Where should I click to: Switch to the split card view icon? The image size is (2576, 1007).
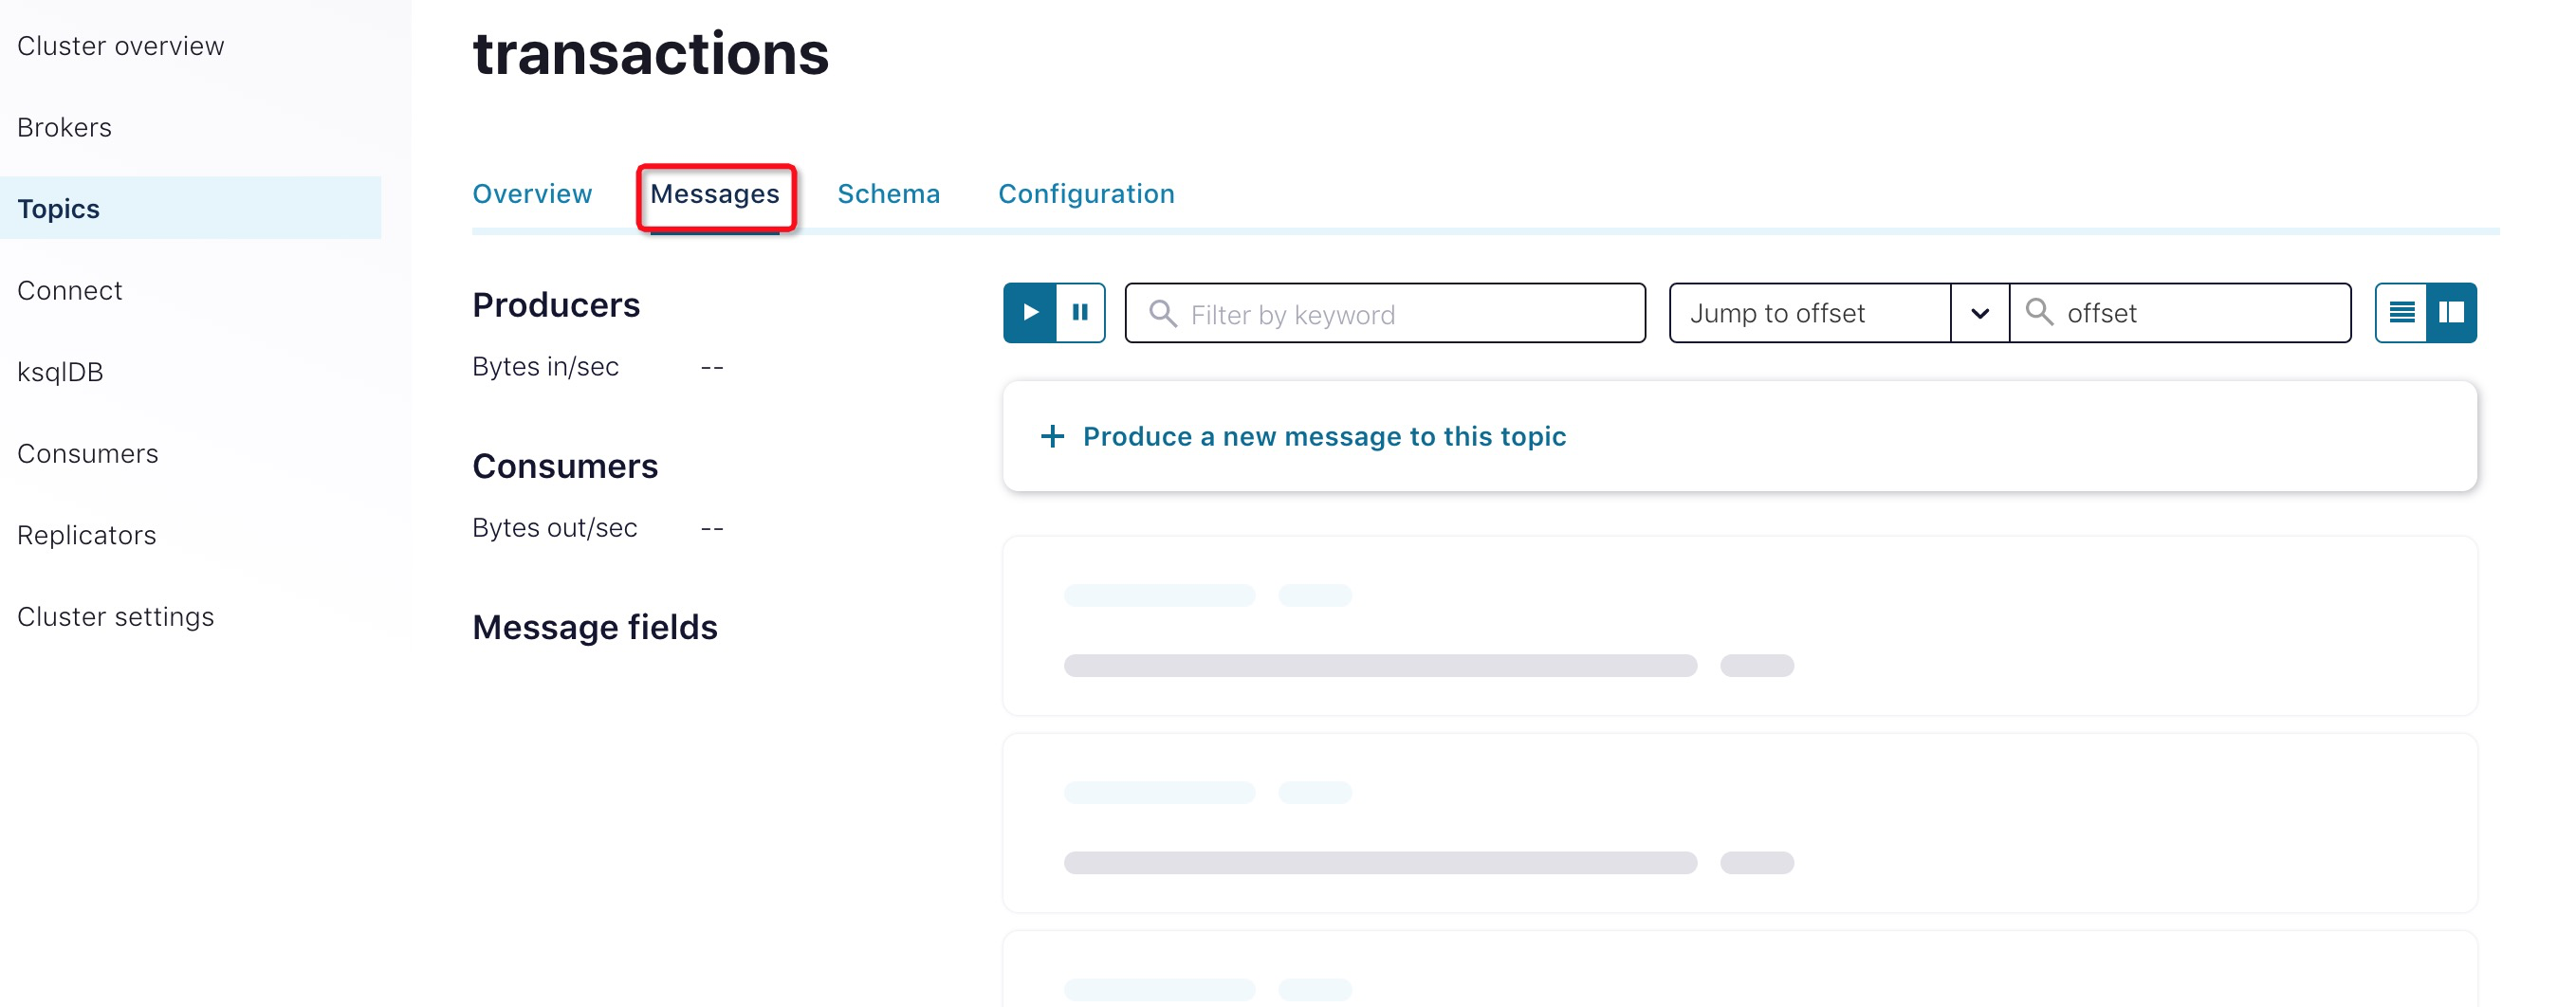click(2451, 313)
